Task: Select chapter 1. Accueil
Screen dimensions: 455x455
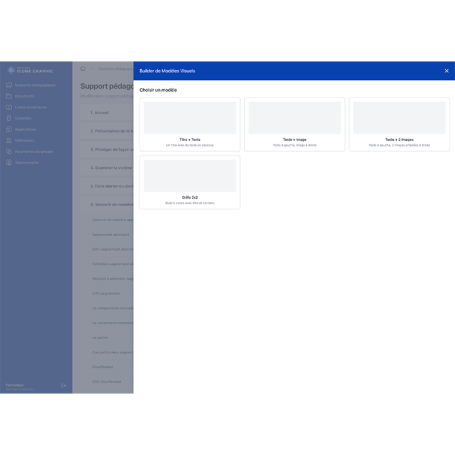Action: [107, 113]
